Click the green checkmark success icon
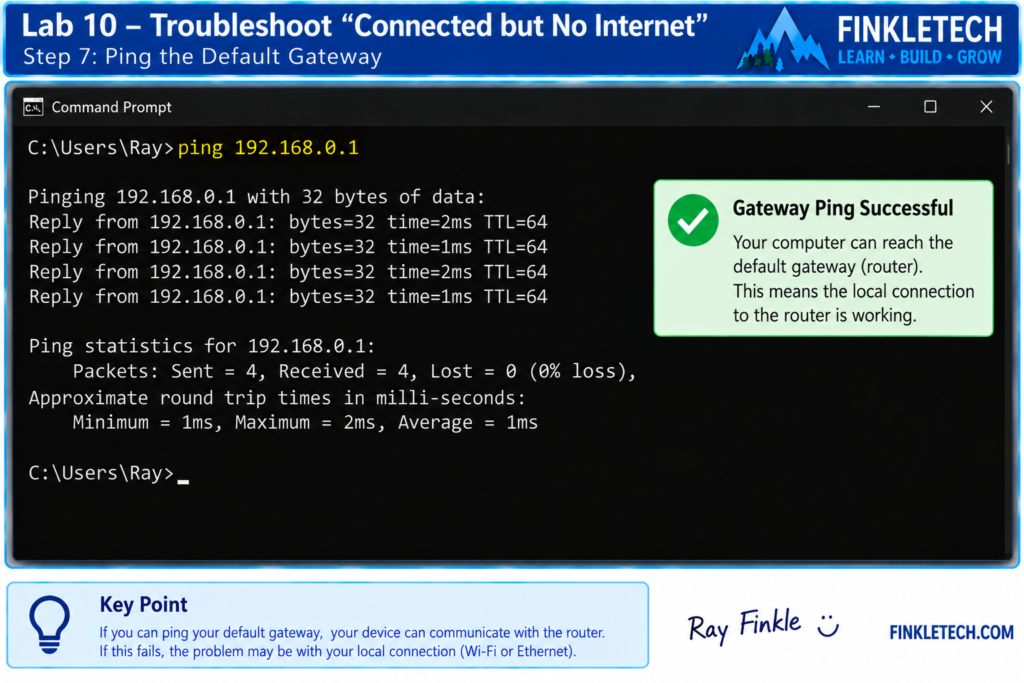Screen dimensions: 1024x683 tap(693, 221)
